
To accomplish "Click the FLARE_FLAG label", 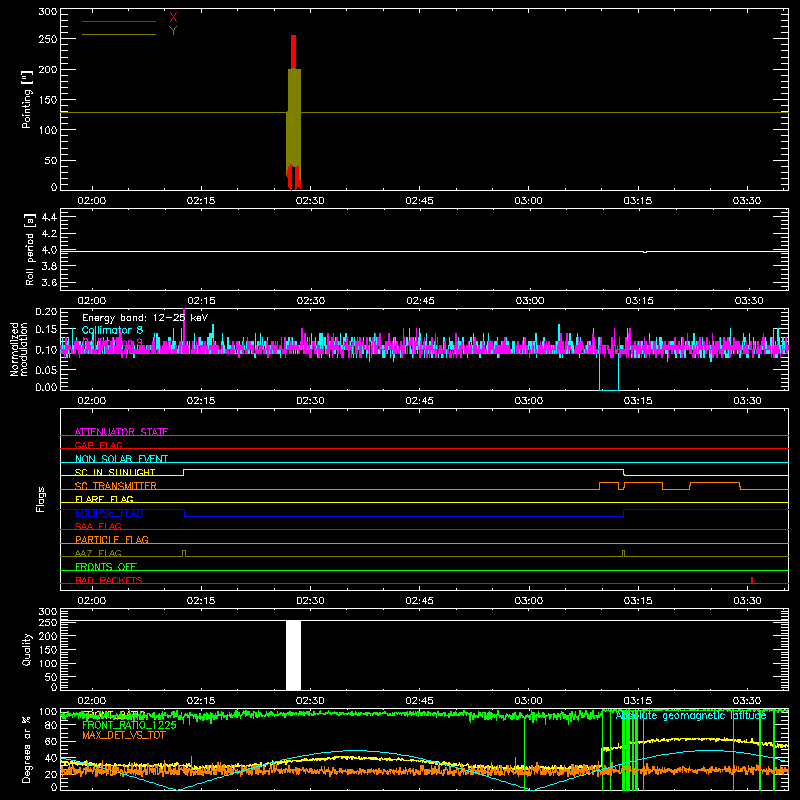I will pos(104,499).
